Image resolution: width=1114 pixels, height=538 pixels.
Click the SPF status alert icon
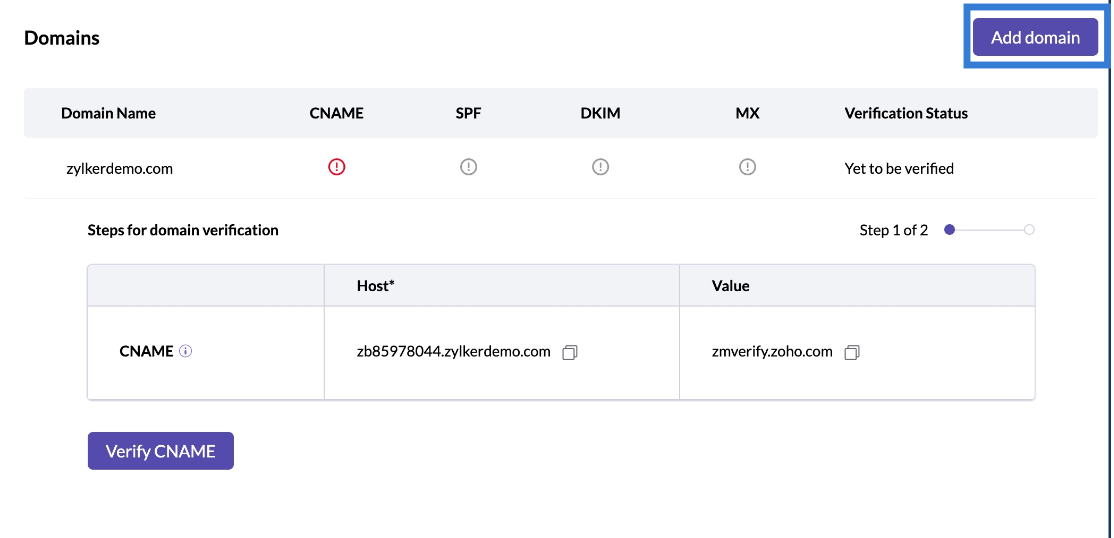click(468, 167)
